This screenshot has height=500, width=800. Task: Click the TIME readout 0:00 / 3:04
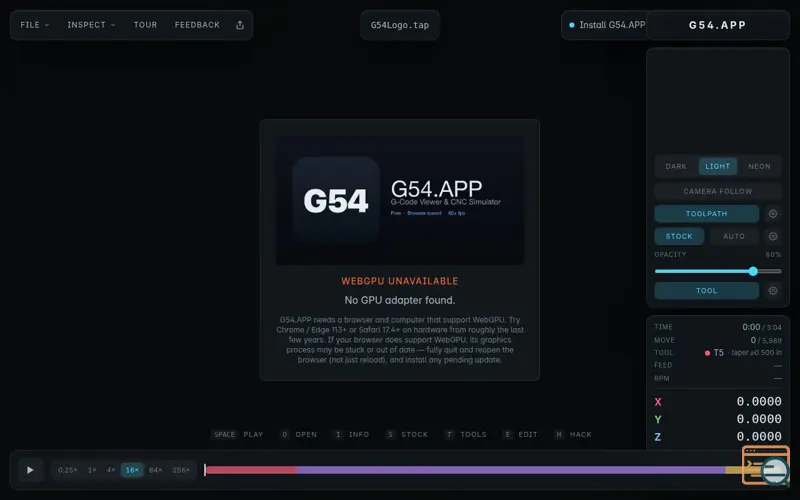[x=762, y=327]
